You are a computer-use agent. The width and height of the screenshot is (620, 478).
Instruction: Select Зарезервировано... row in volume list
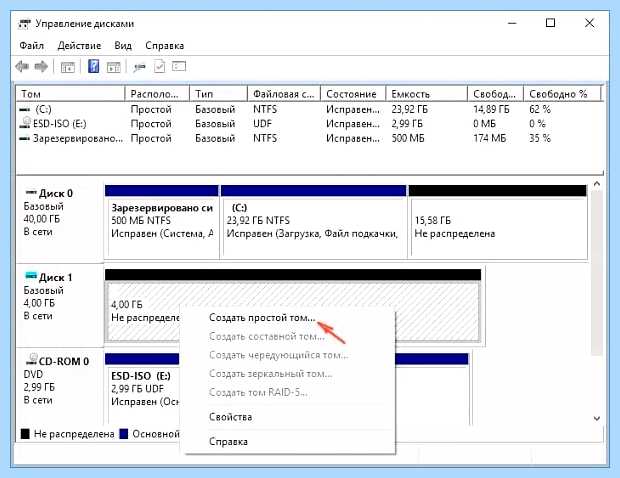310,138
